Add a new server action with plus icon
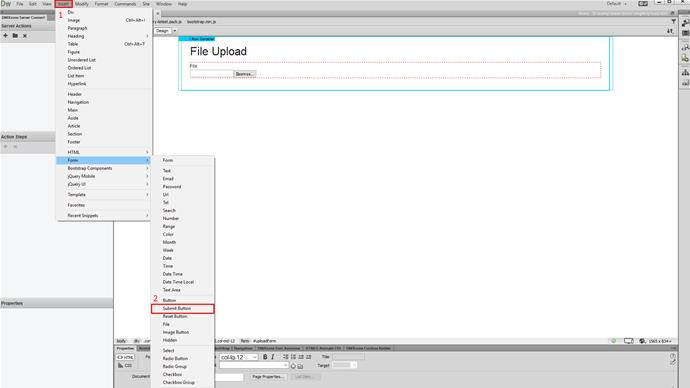Screen dimensions: 690x388 [x=6, y=36]
